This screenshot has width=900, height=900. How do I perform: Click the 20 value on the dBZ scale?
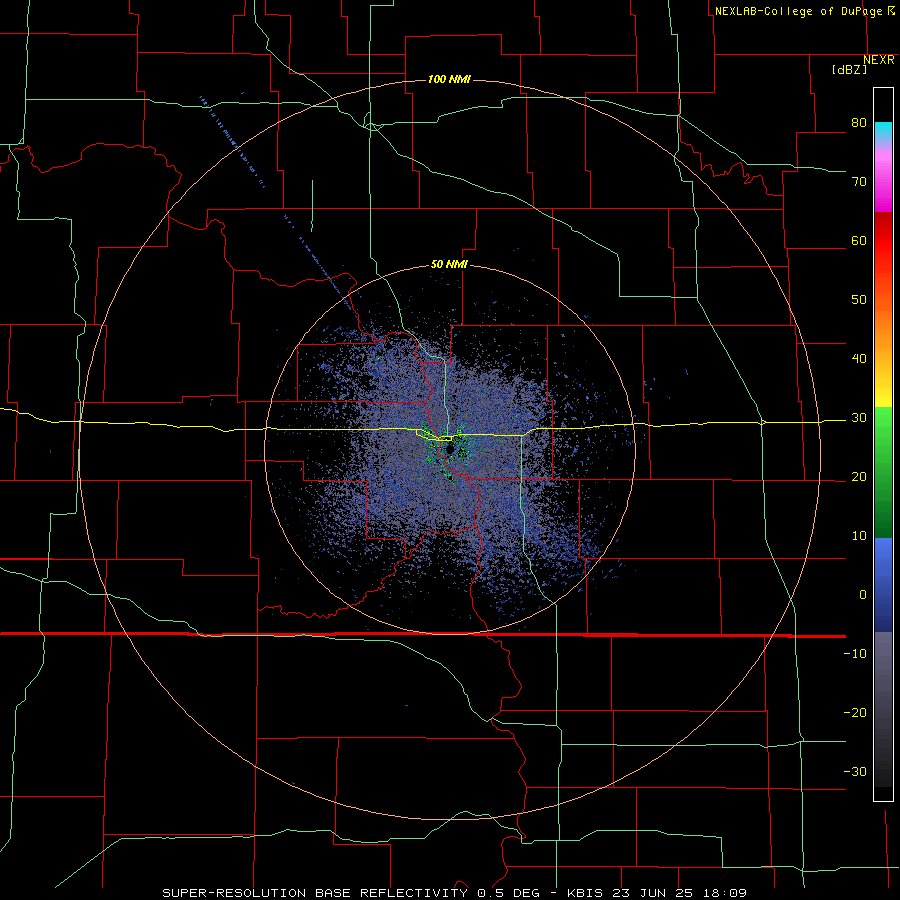(859, 476)
